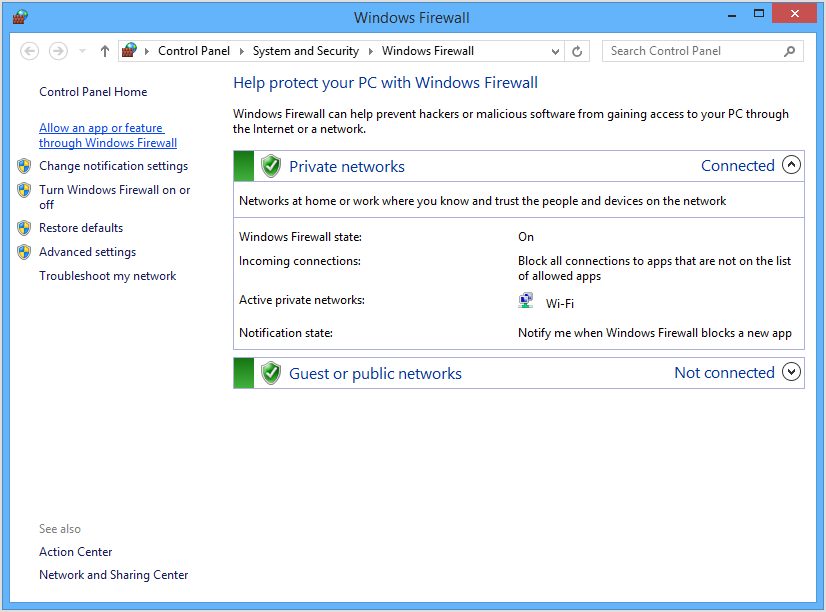
Task: Open Network and Sharing Center link
Action: click(x=113, y=575)
